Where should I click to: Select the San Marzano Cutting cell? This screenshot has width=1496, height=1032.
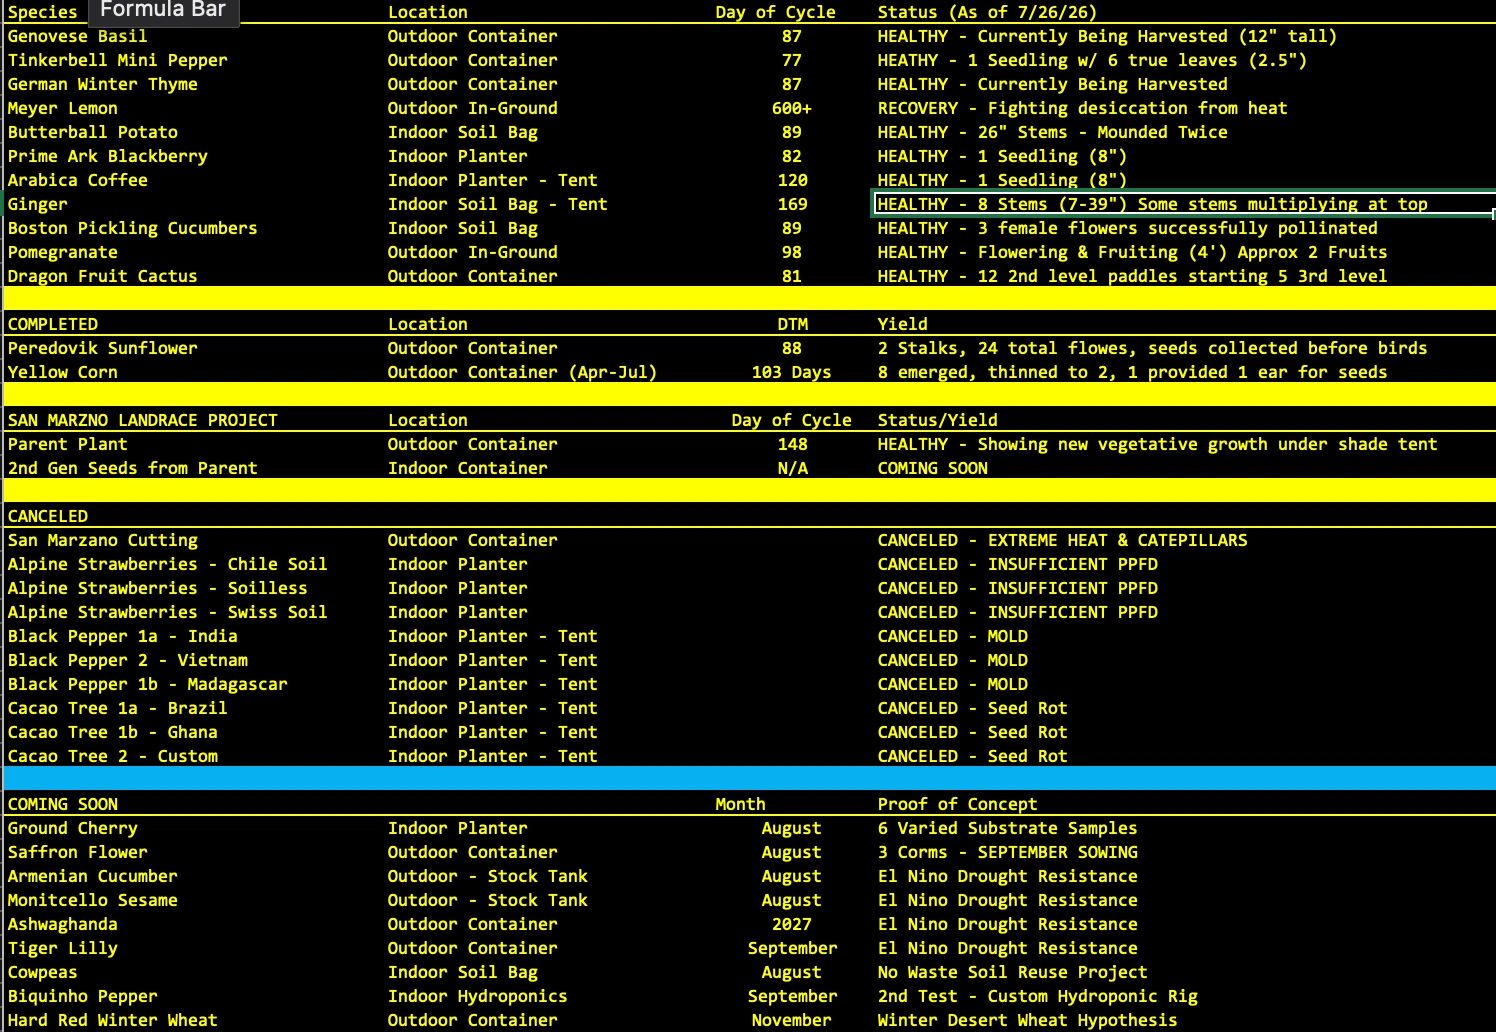(102, 540)
